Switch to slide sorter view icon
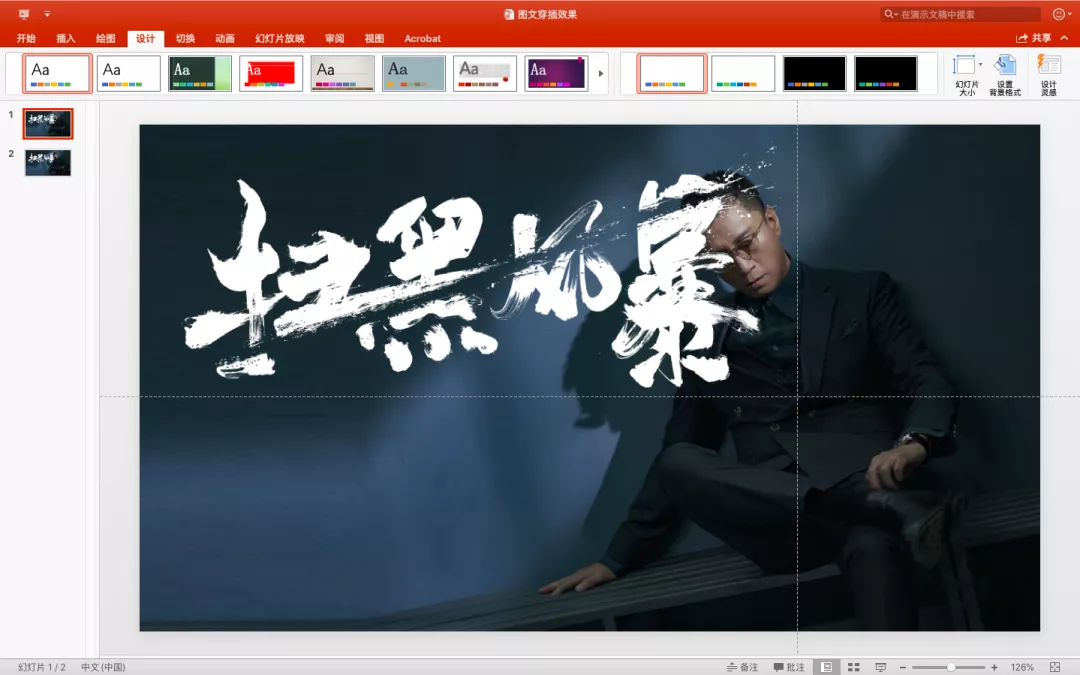This screenshot has height=675, width=1080. coord(853,667)
